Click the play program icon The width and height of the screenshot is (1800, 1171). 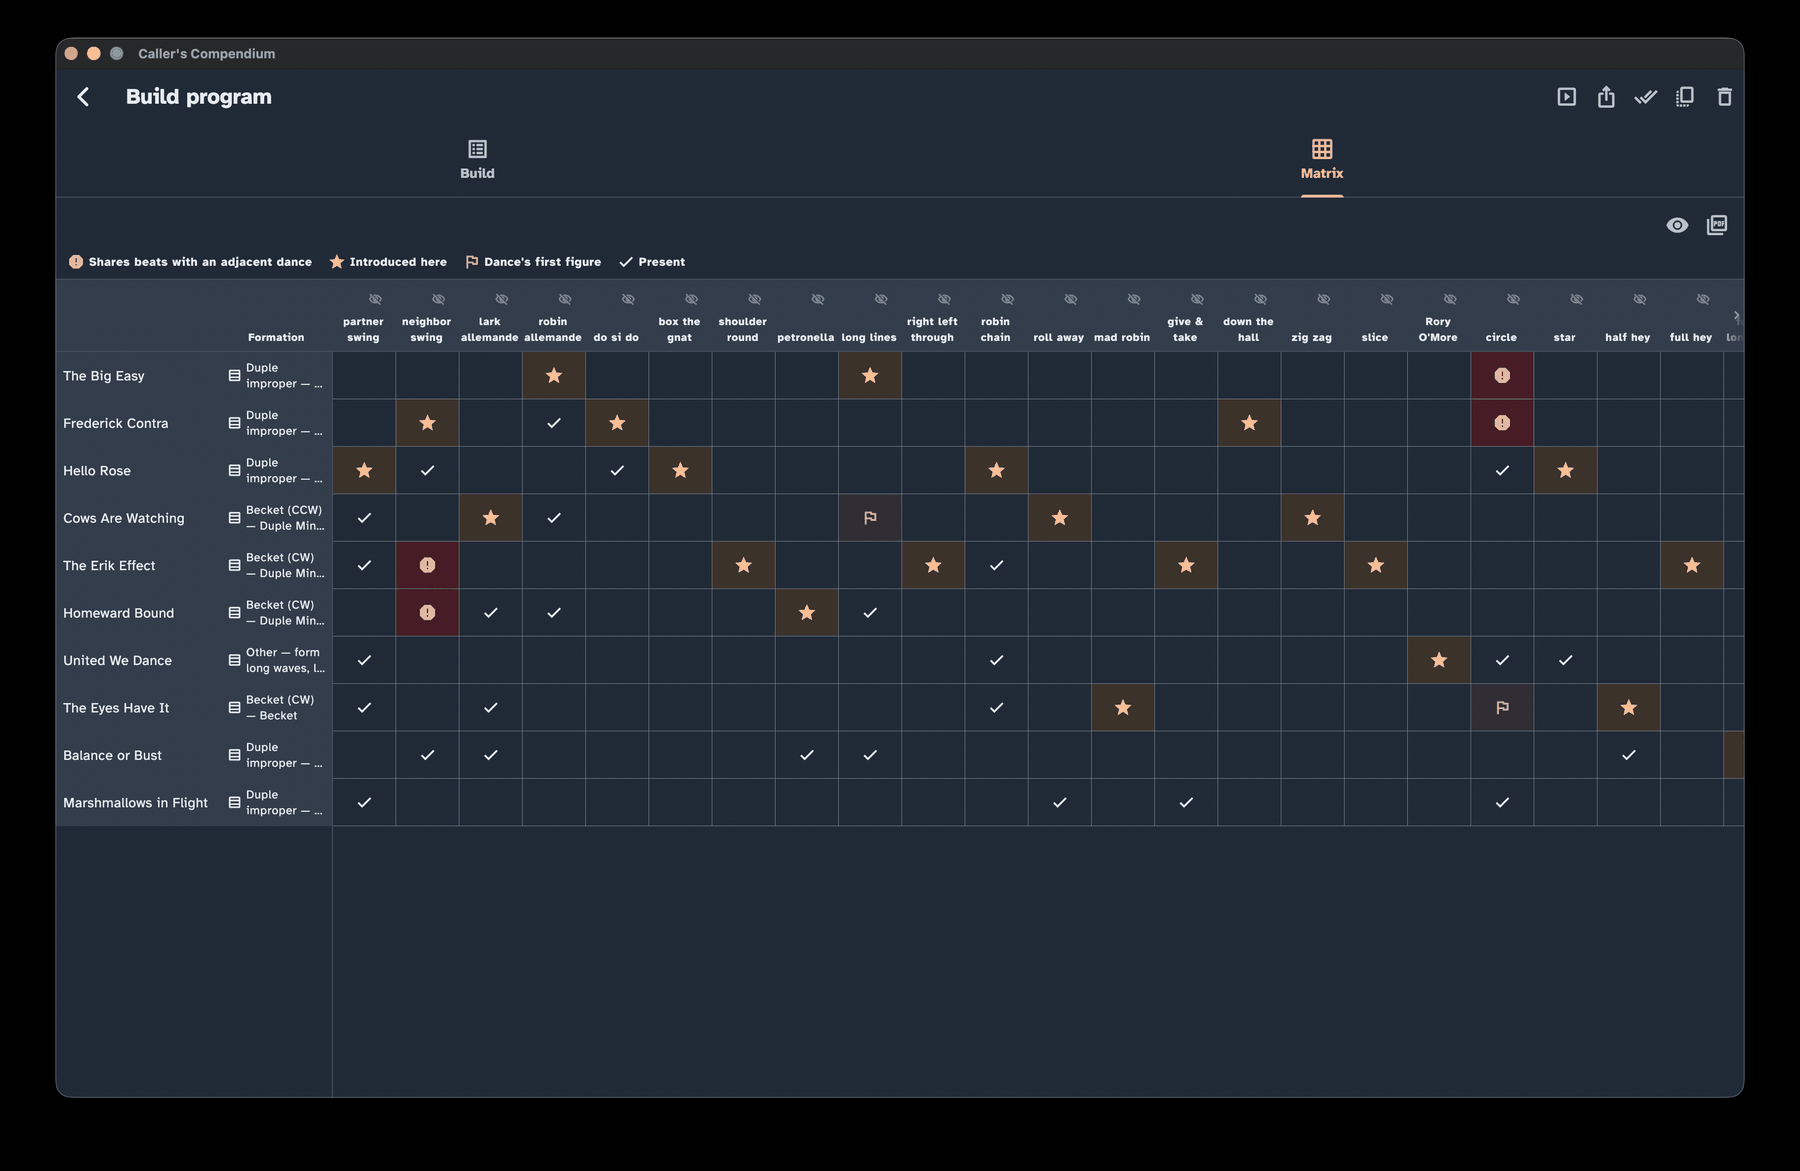tap(1567, 97)
